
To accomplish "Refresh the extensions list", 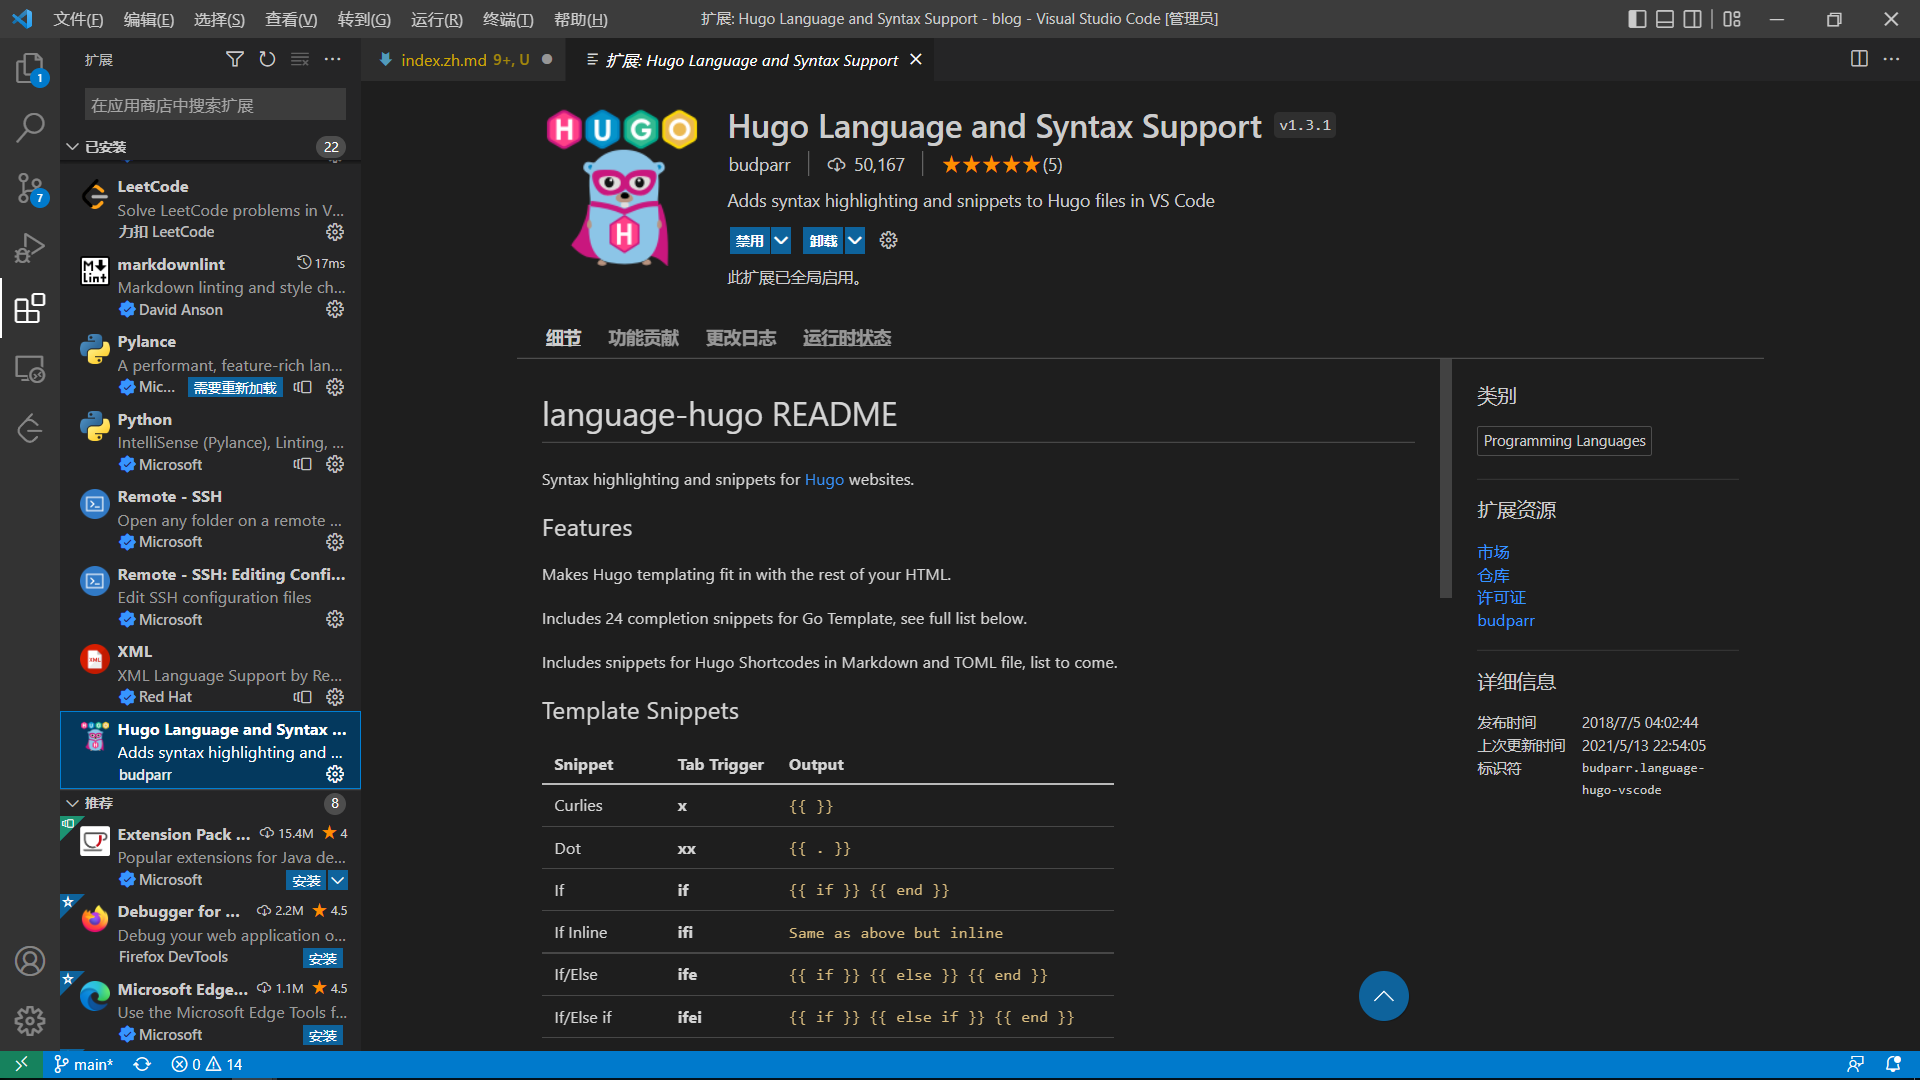I will (267, 60).
